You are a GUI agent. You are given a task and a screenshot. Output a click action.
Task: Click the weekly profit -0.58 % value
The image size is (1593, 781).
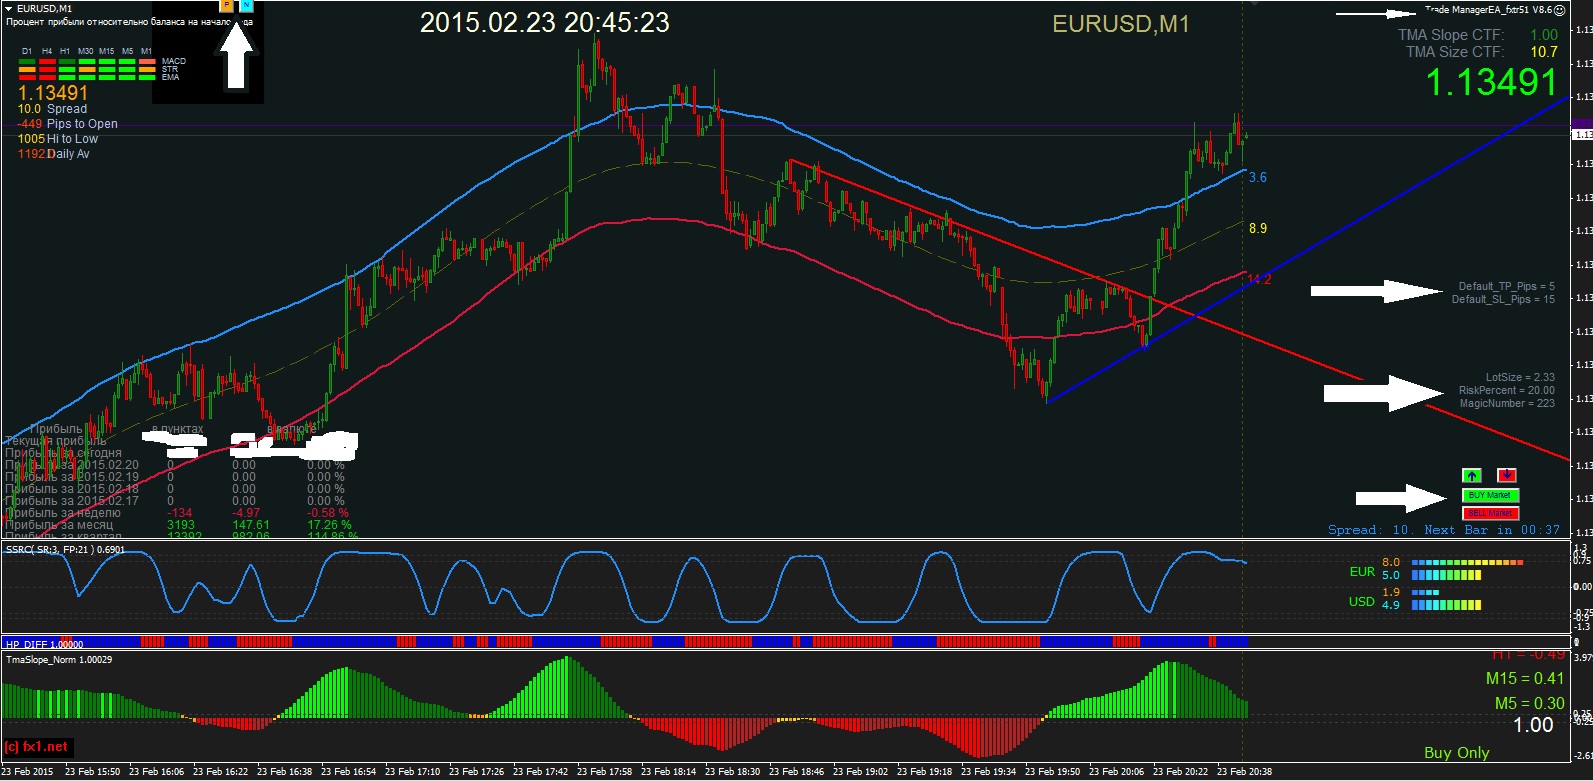[x=326, y=513]
